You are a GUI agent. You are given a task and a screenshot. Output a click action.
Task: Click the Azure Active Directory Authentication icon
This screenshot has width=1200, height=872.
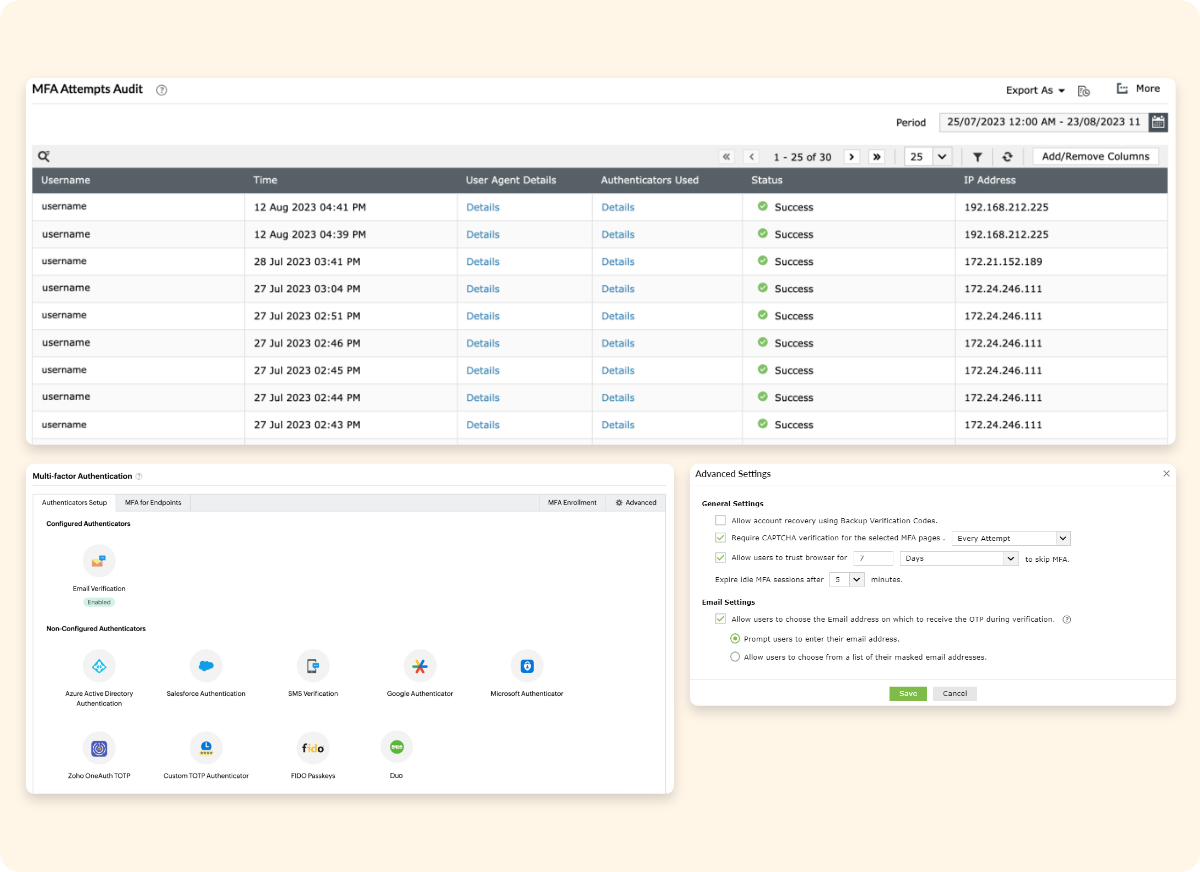(99, 666)
